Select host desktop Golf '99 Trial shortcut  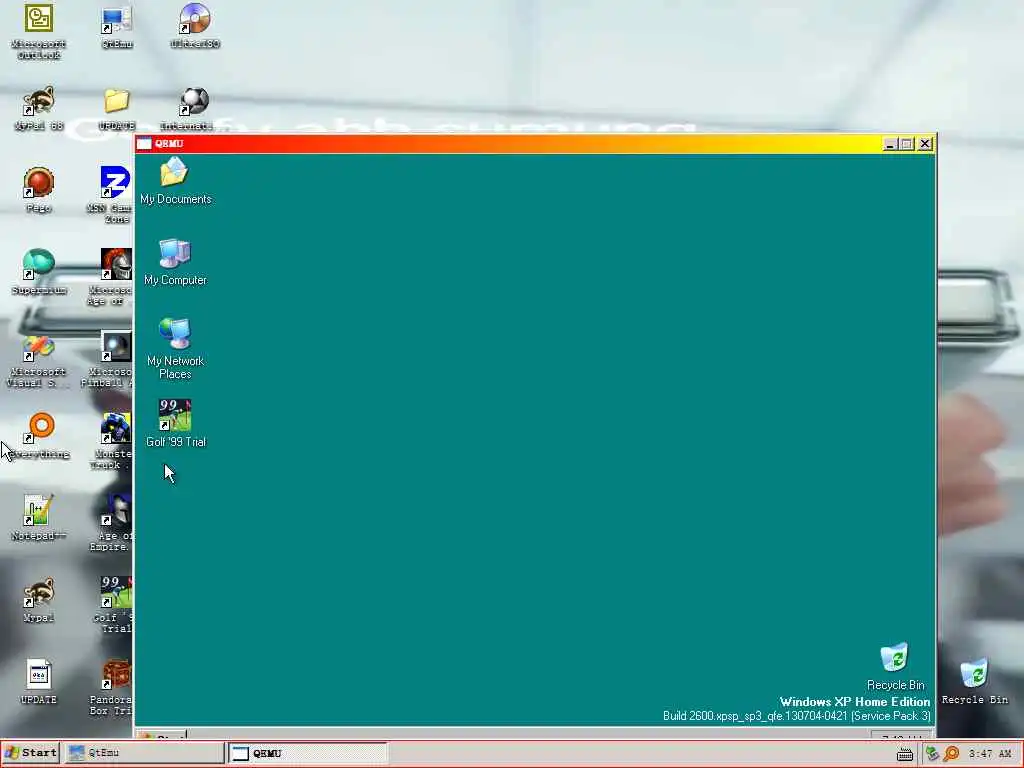click(x=113, y=605)
